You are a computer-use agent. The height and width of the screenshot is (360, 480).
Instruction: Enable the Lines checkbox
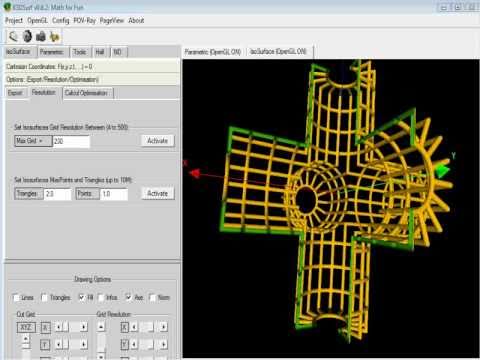pyautogui.click(x=16, y=297)
